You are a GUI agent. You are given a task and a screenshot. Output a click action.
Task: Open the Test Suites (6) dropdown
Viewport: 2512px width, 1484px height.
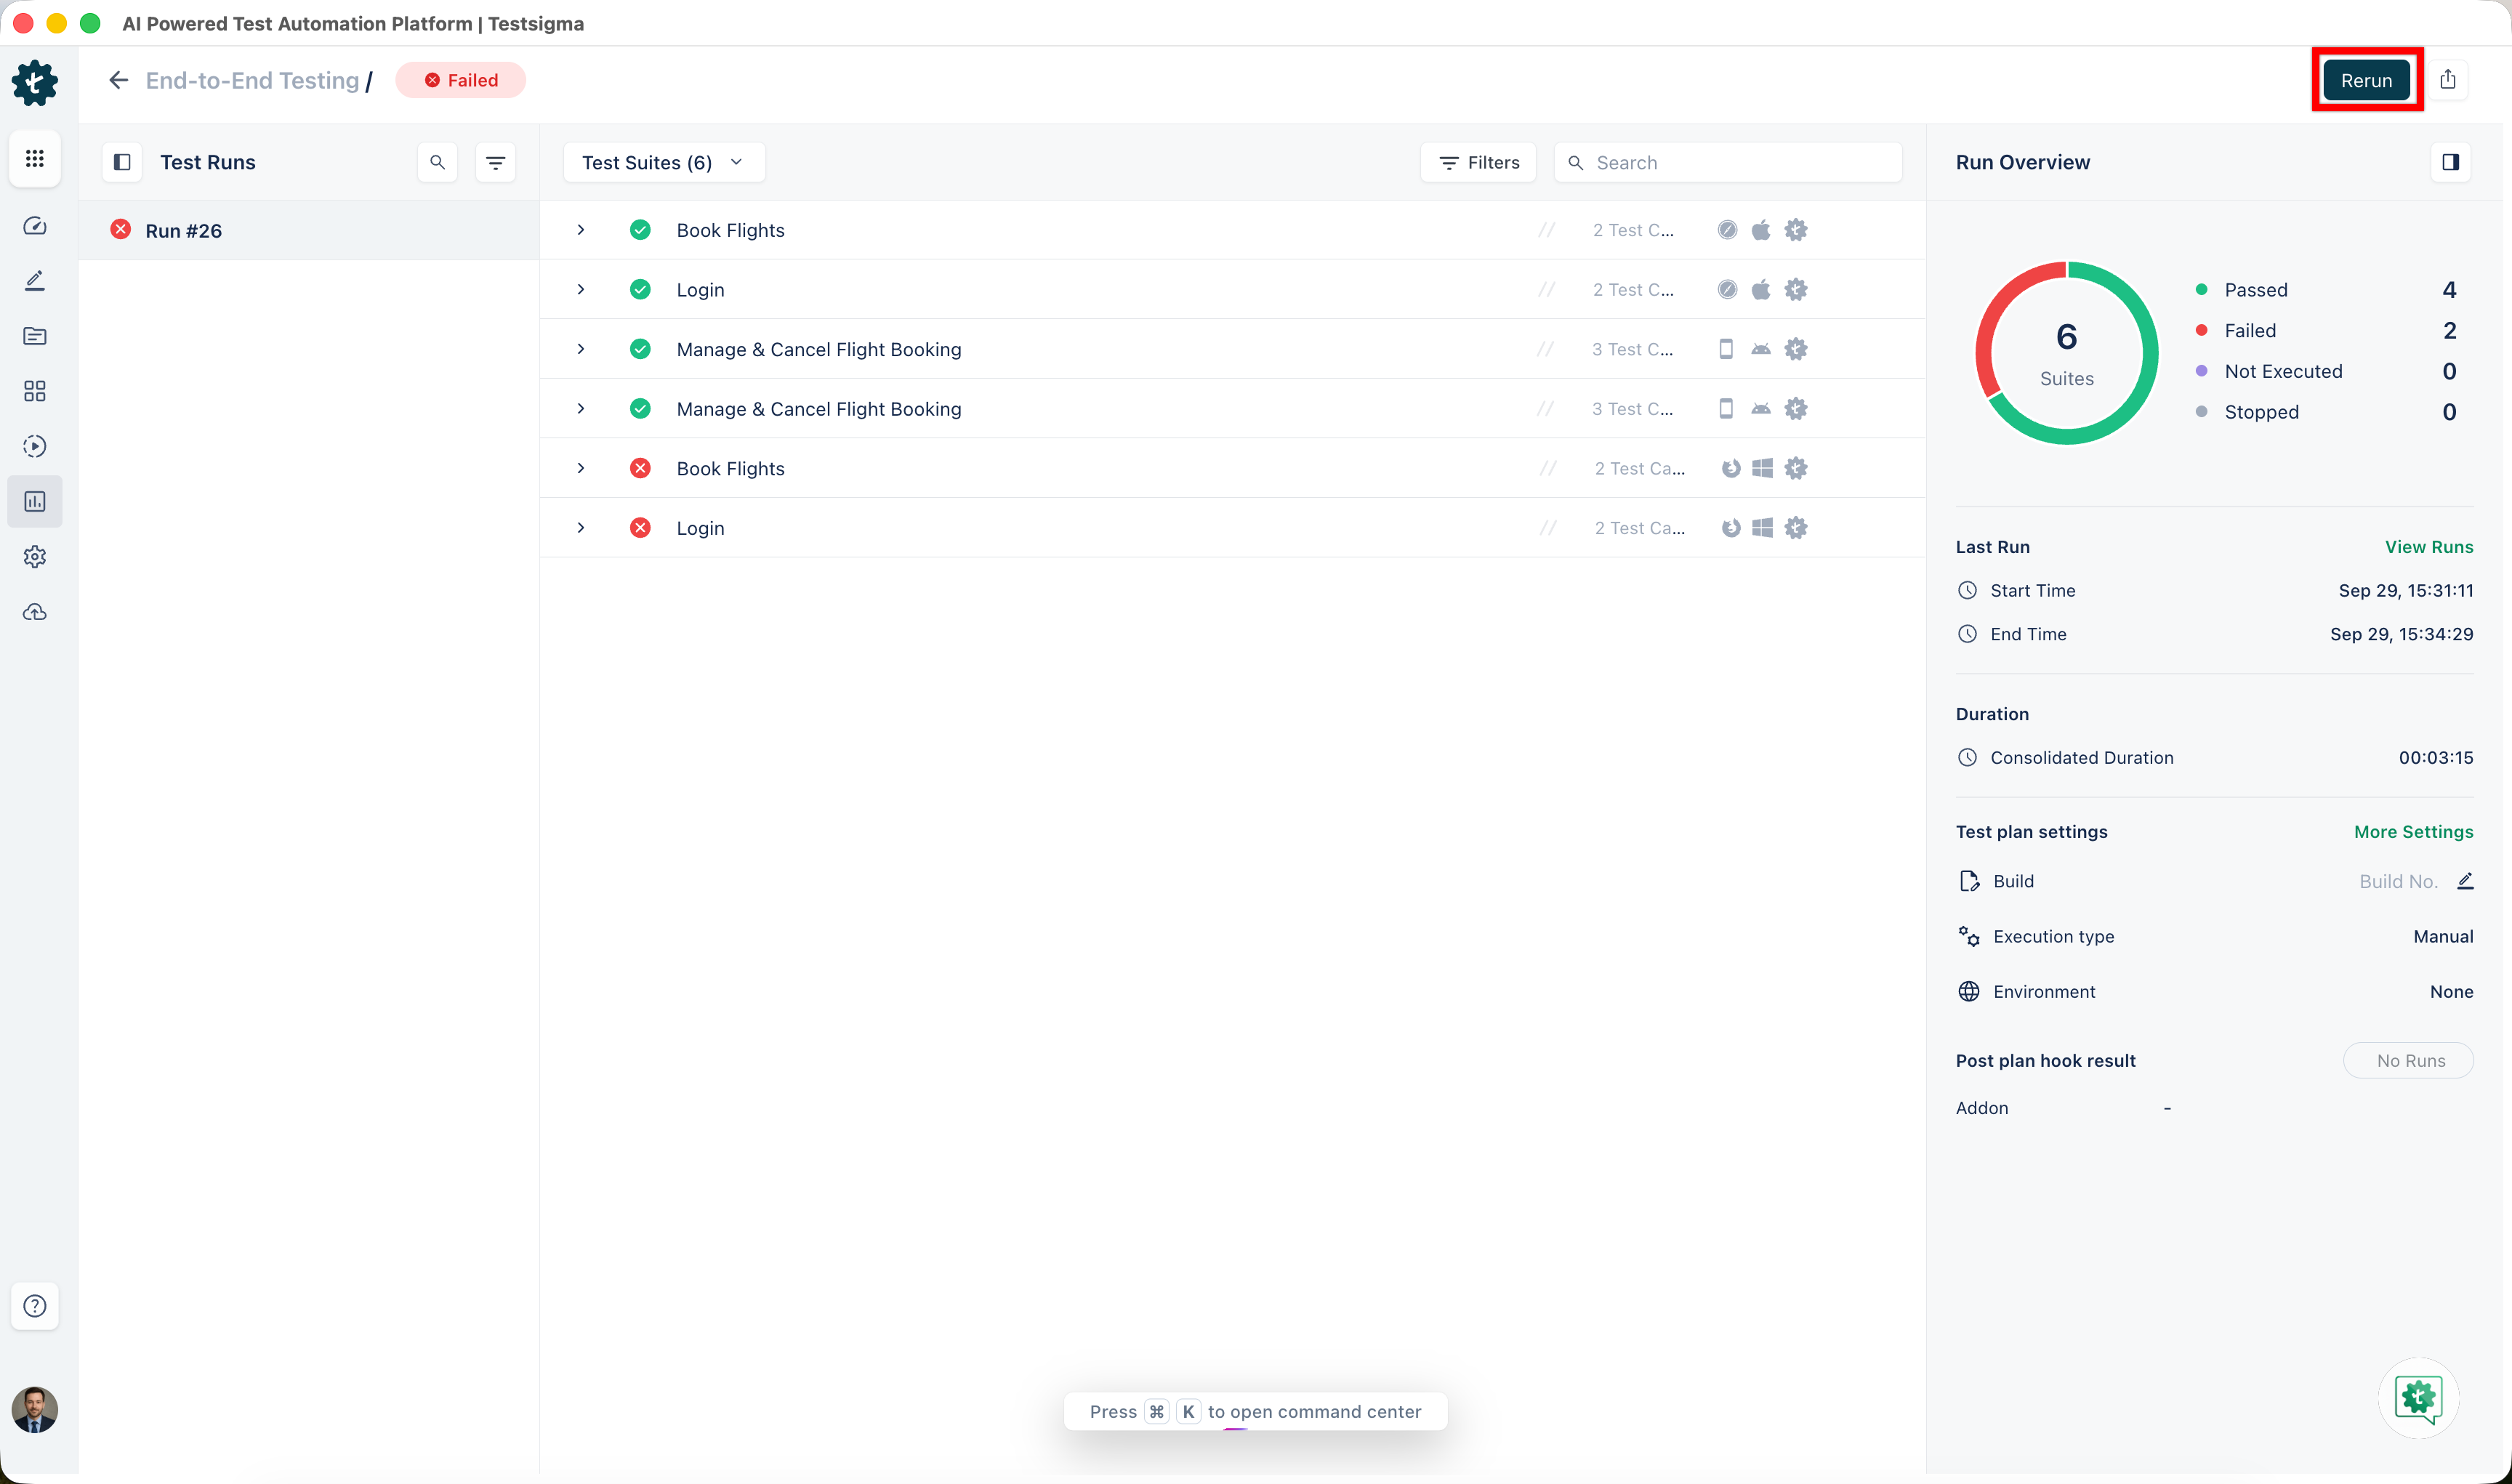coord(664,162)
